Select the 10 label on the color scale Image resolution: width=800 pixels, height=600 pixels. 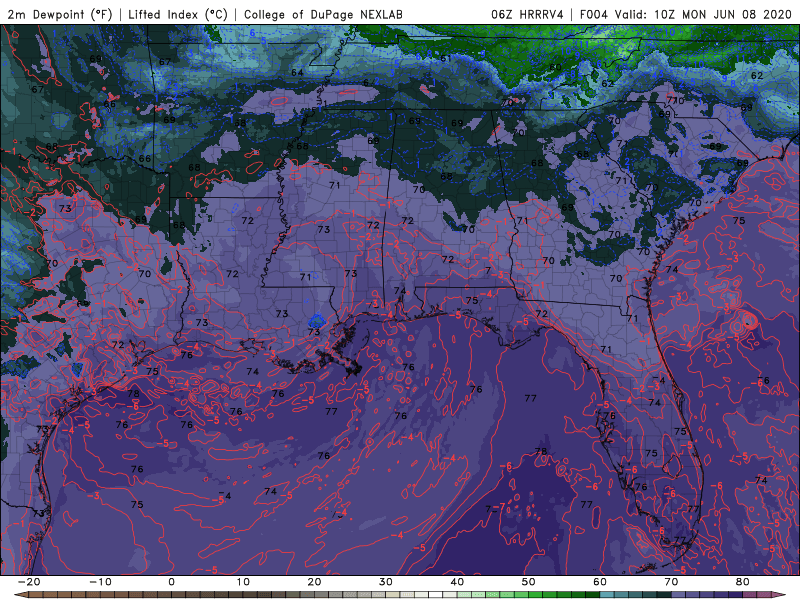click(x=243, y=582)
